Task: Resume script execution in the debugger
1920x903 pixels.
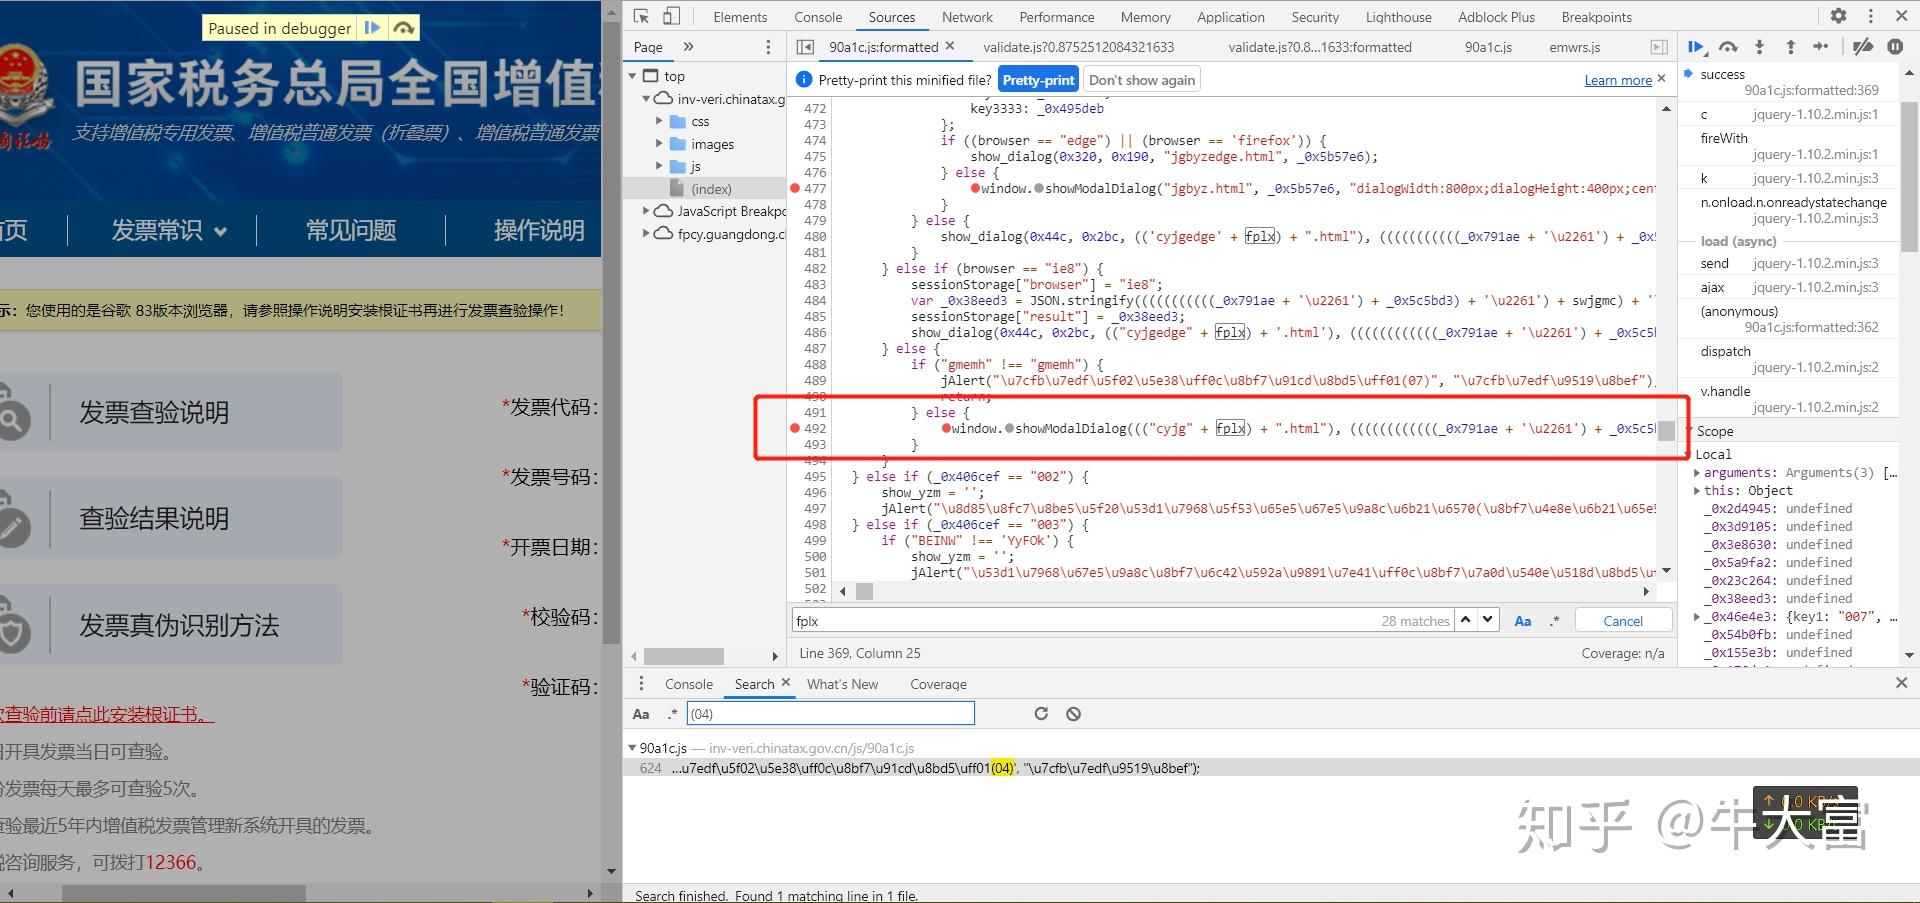Action: click(1696, 46)
